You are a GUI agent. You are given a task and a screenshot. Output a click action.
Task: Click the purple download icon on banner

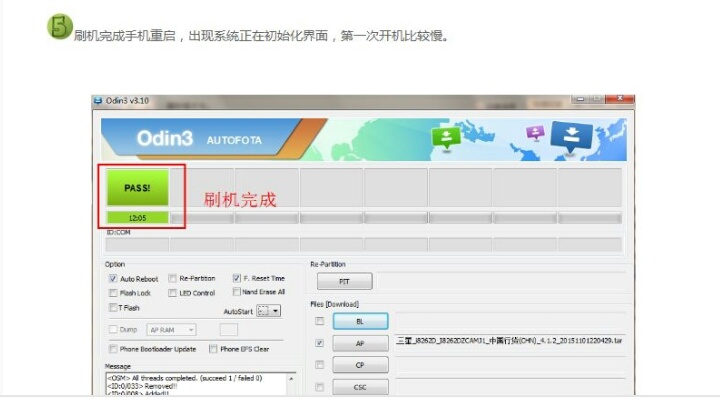[535, 133]
